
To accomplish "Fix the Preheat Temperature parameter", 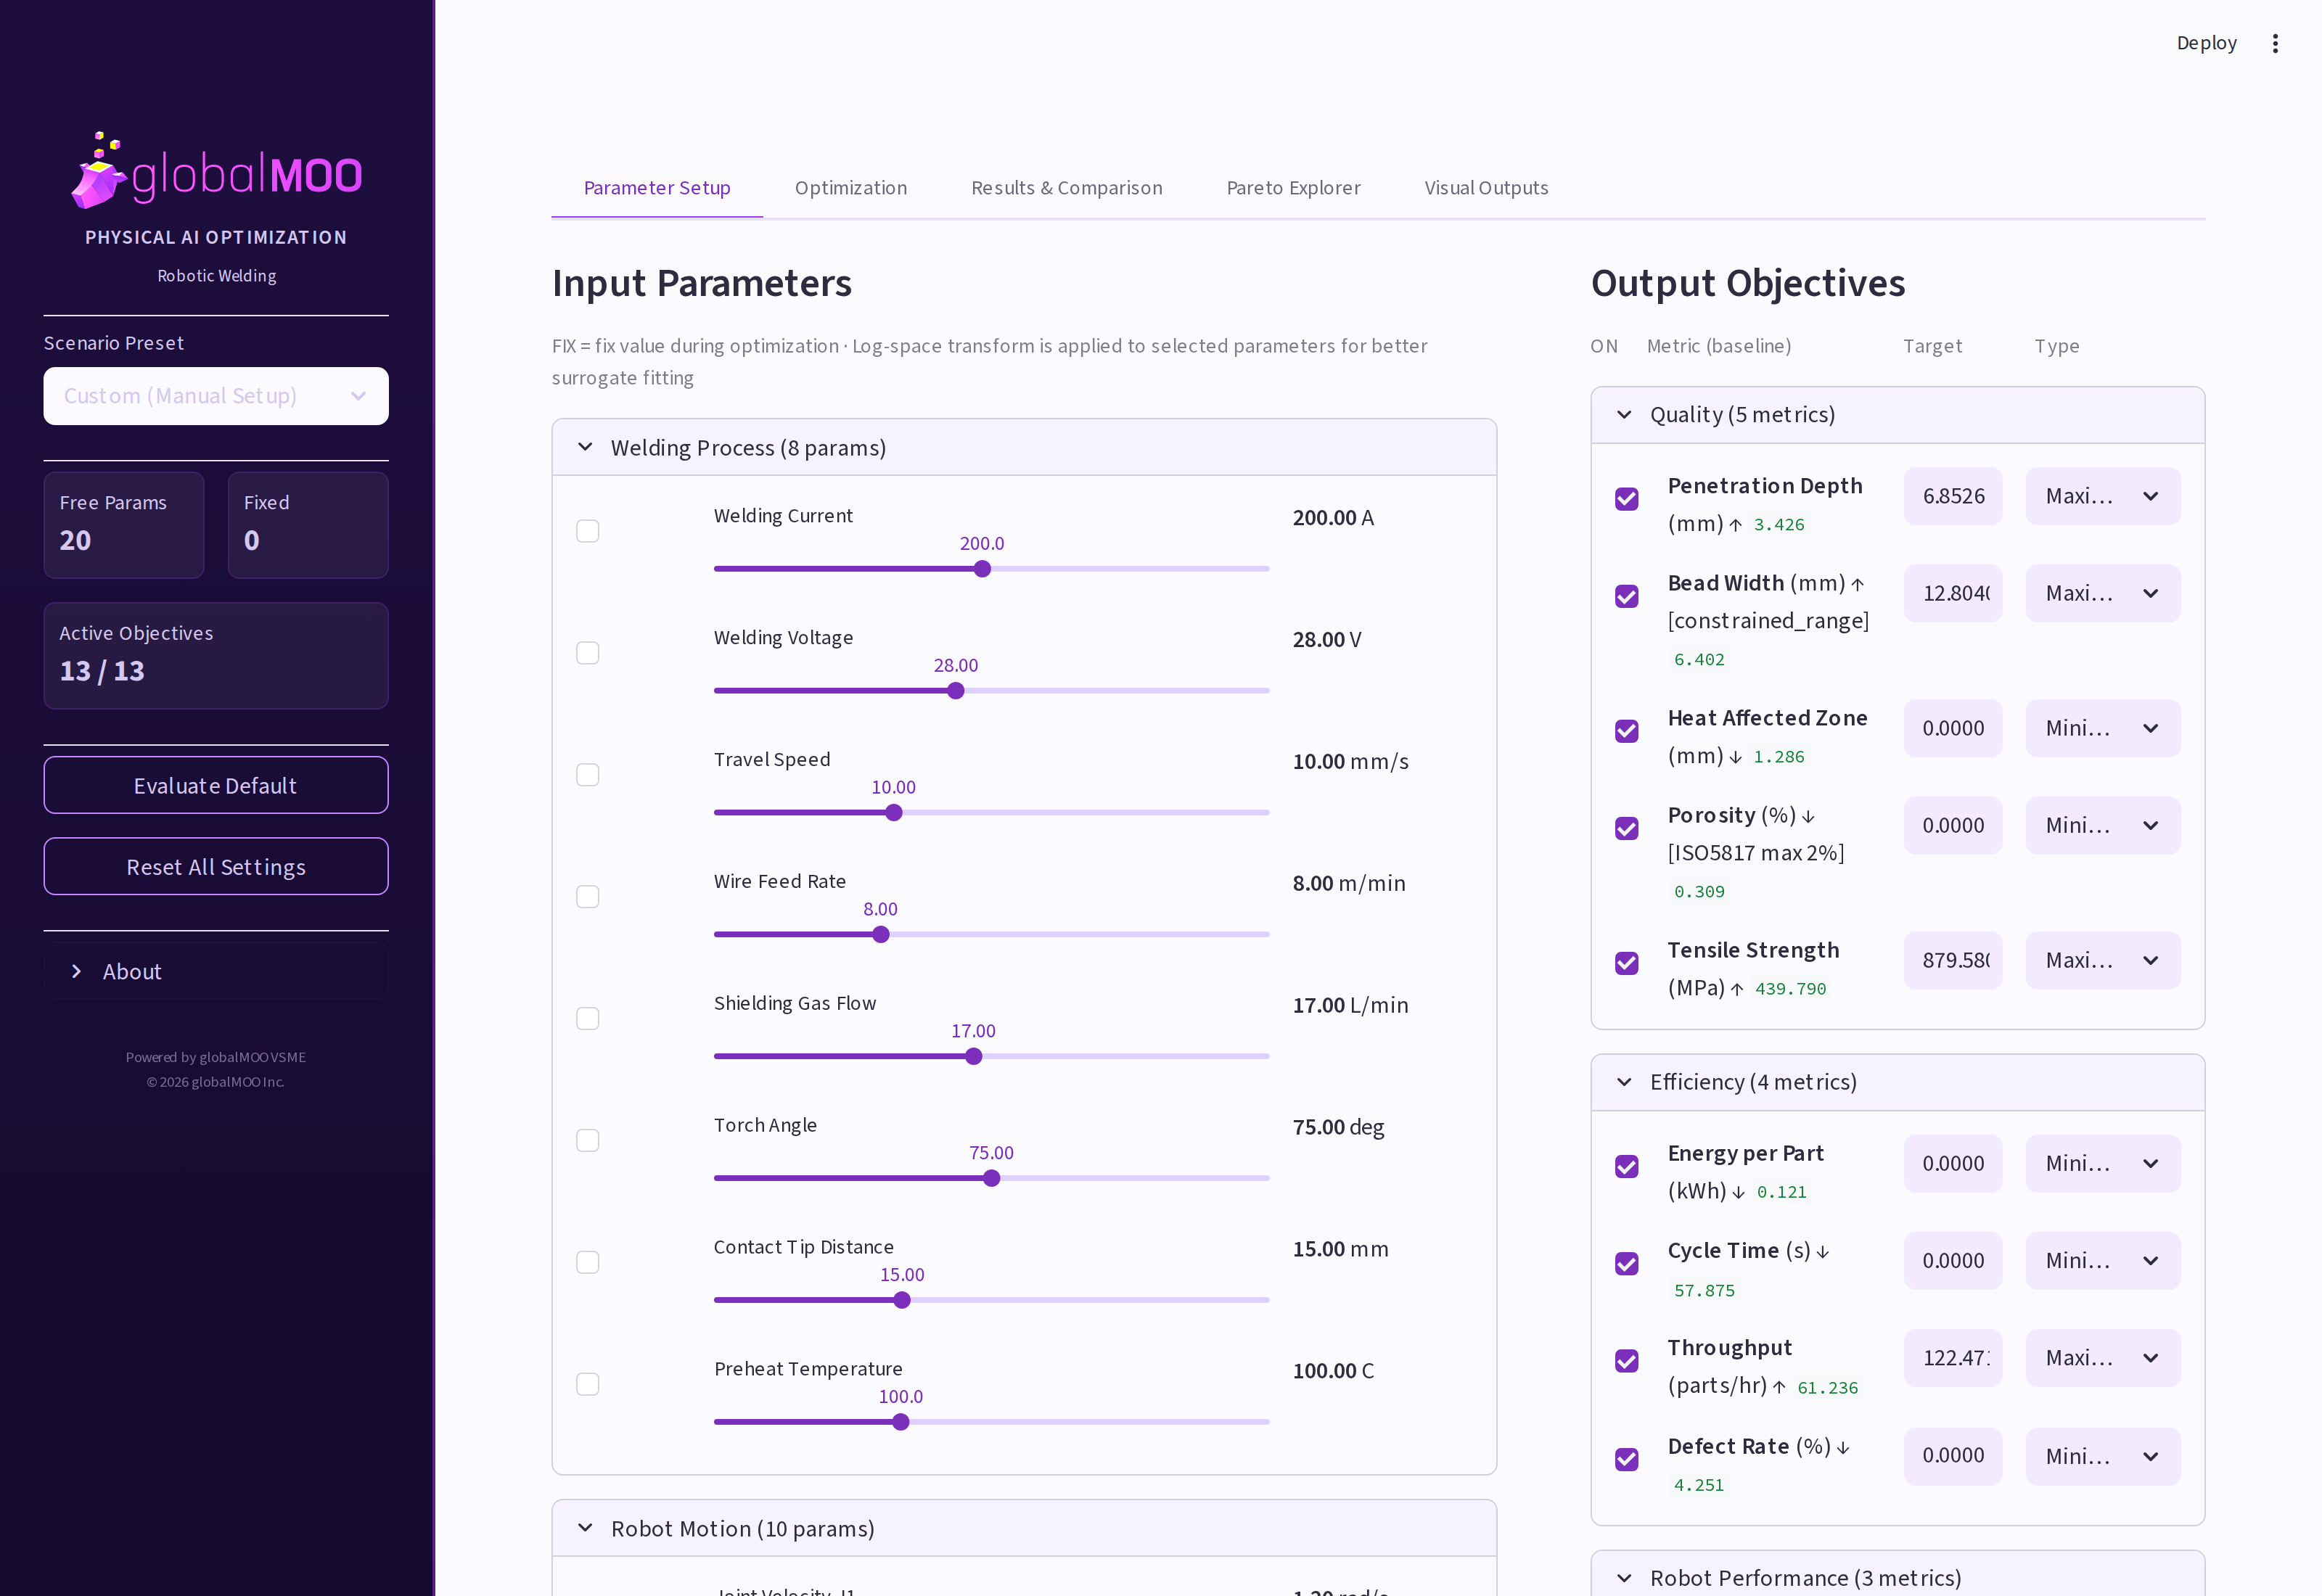I will (588, 1384).
